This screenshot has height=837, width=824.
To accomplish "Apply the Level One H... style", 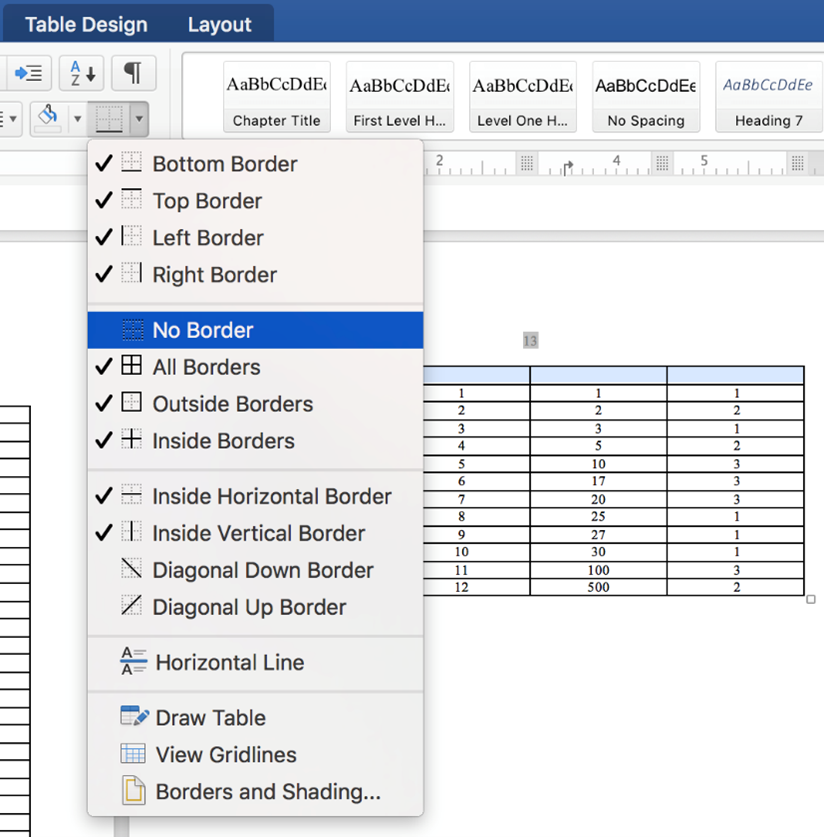I will click(x=522, y=97).
